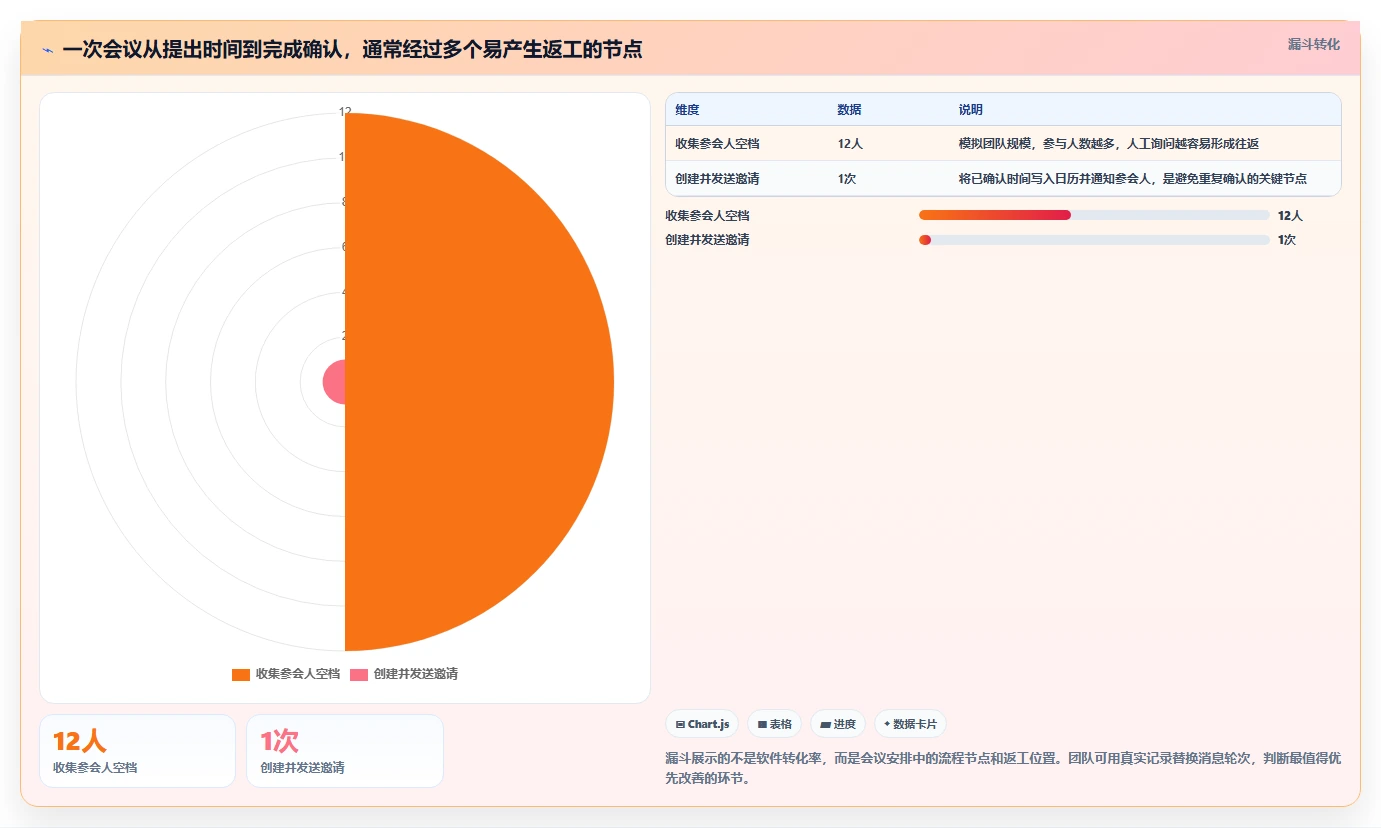Click the 12人 value beside the progress bar
This screenshot has height=828, width=1381.
pos(1290,215)
